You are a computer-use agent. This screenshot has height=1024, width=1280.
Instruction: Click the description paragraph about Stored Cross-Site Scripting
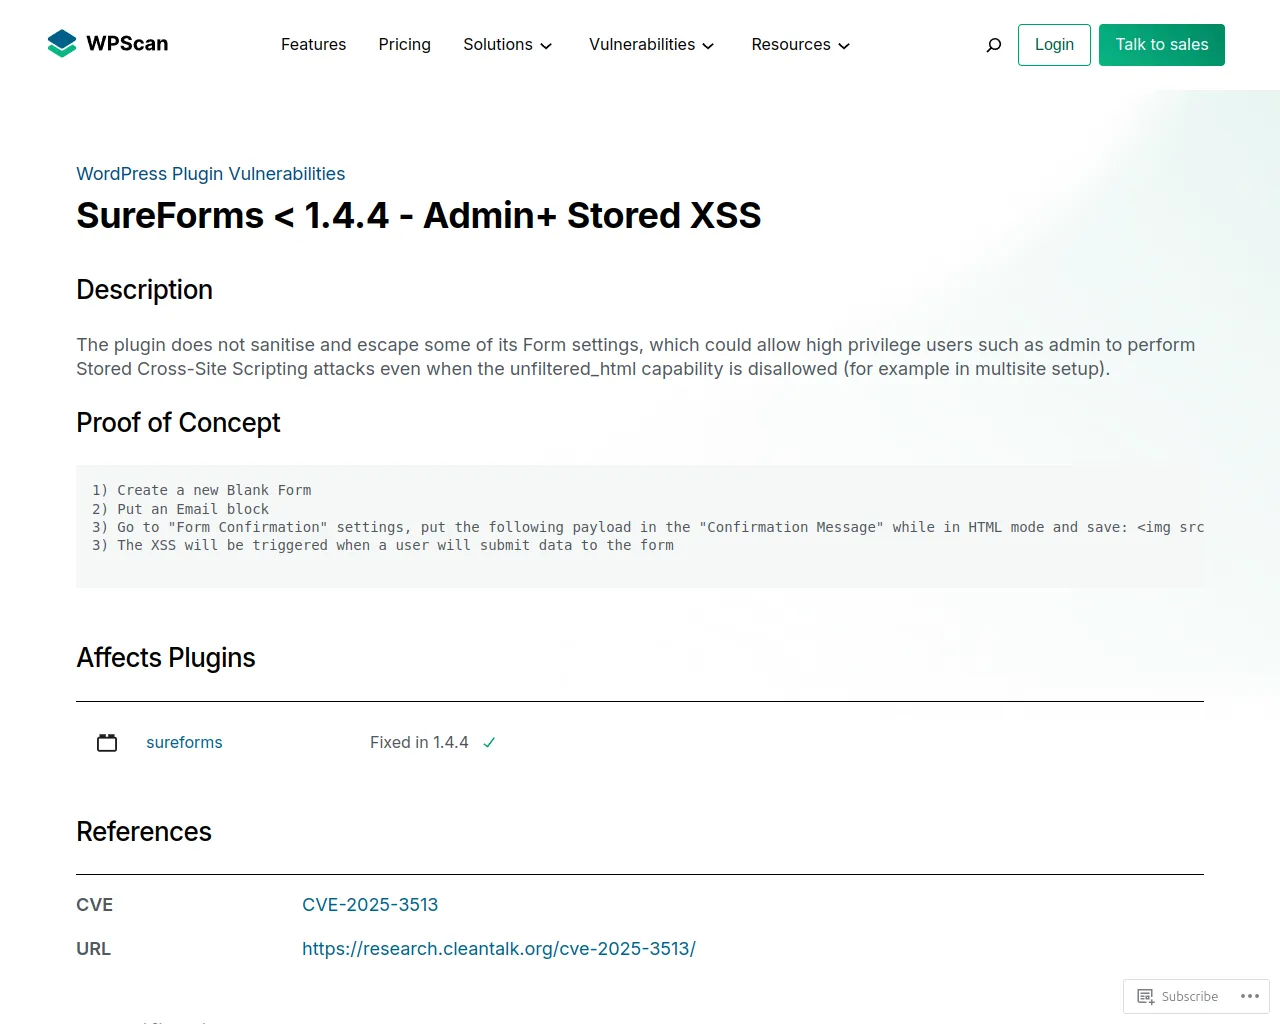coord(636,357)
